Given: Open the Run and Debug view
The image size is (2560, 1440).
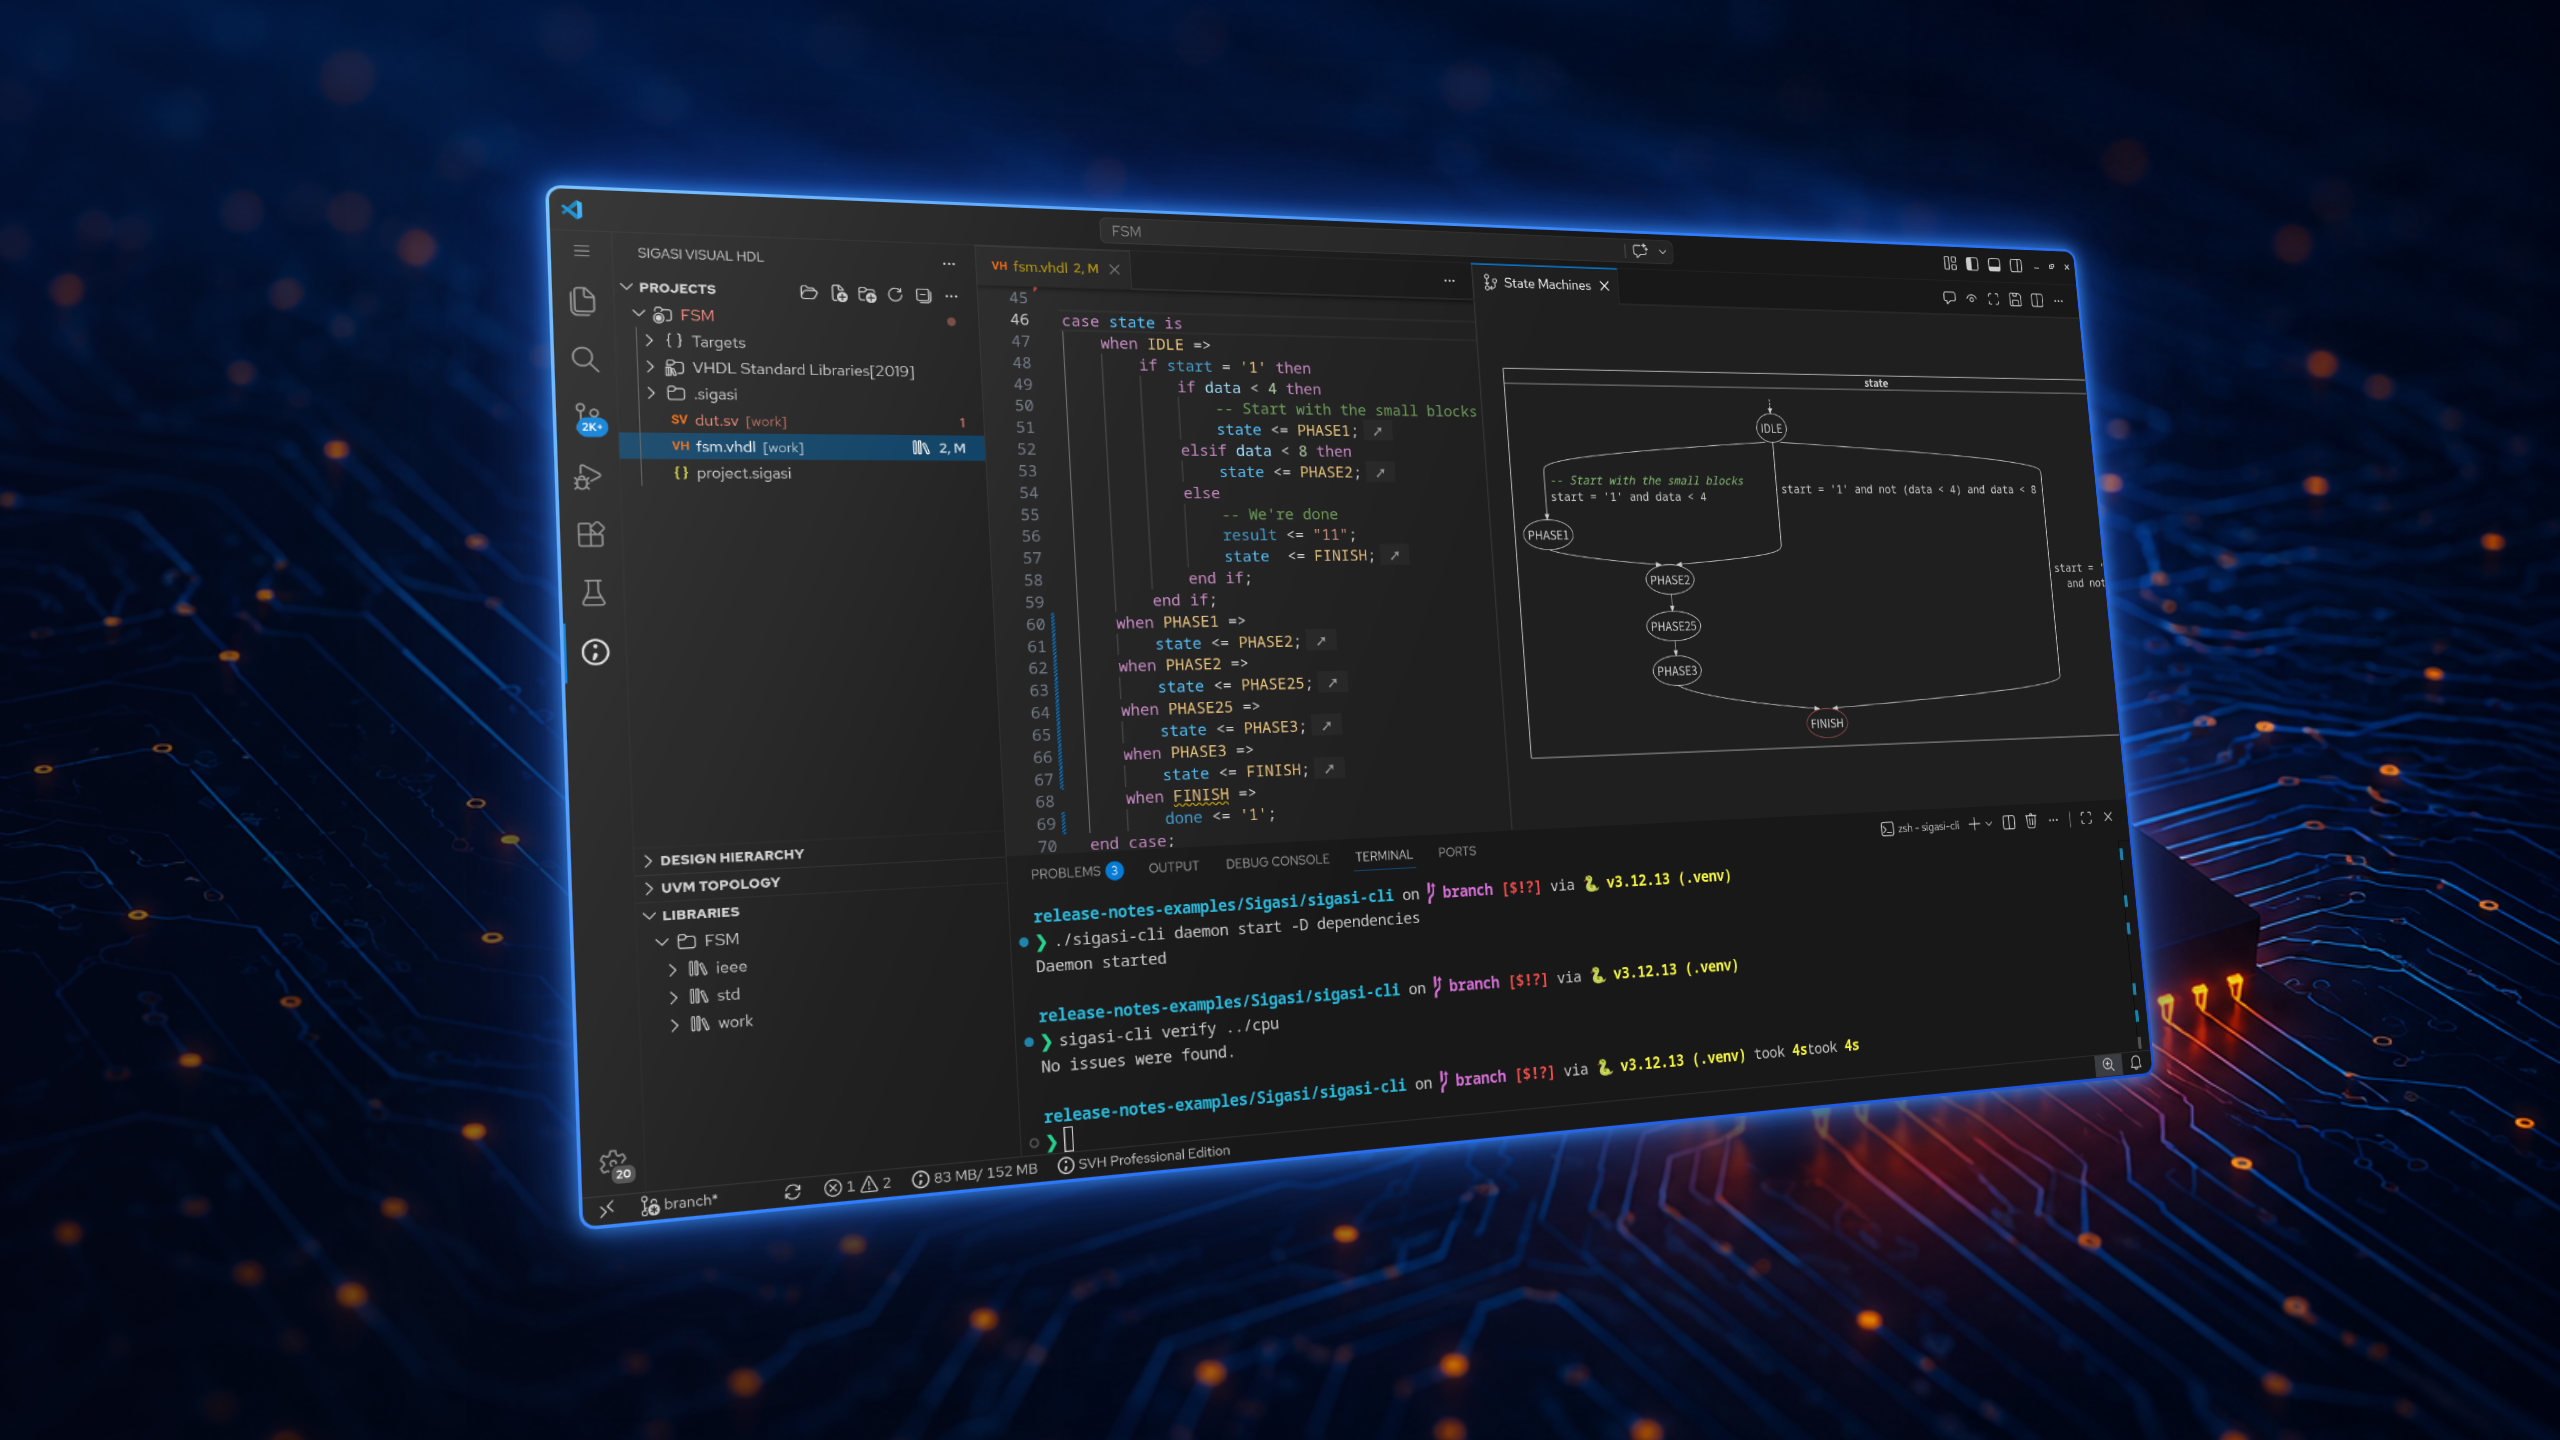Looking at the screenshot, I should pos(588,477).
